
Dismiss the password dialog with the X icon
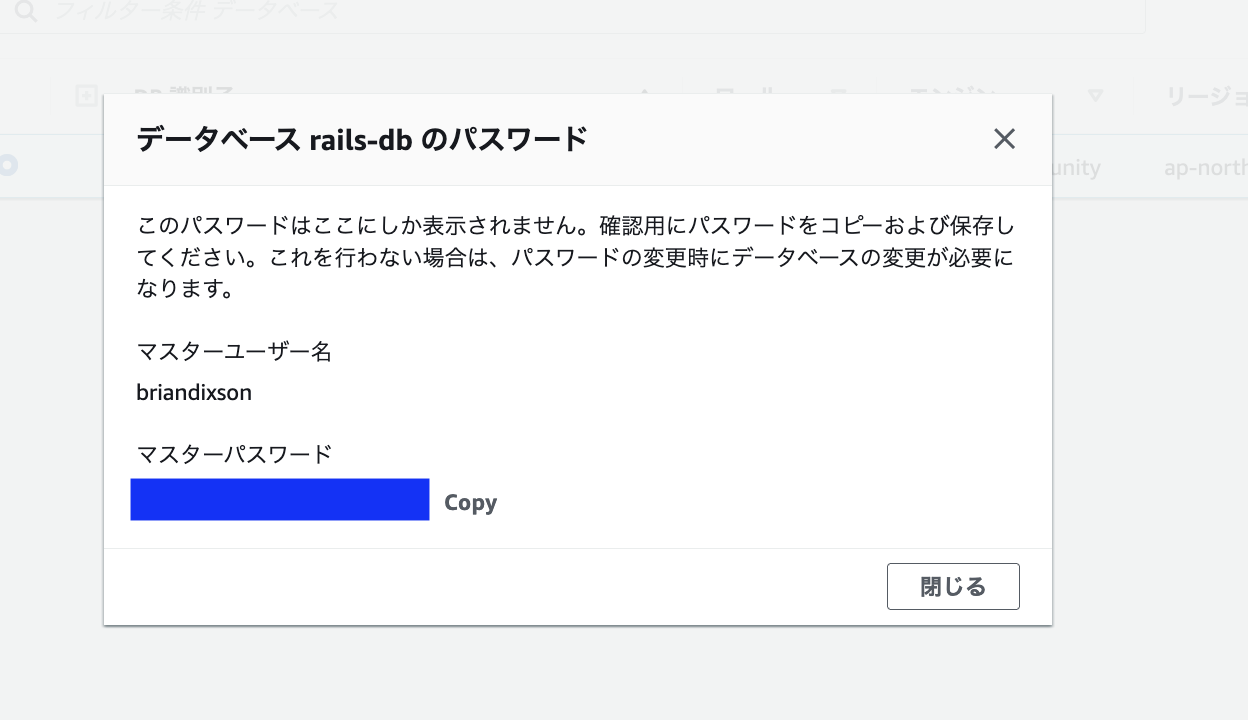[x=1004, y=139]
